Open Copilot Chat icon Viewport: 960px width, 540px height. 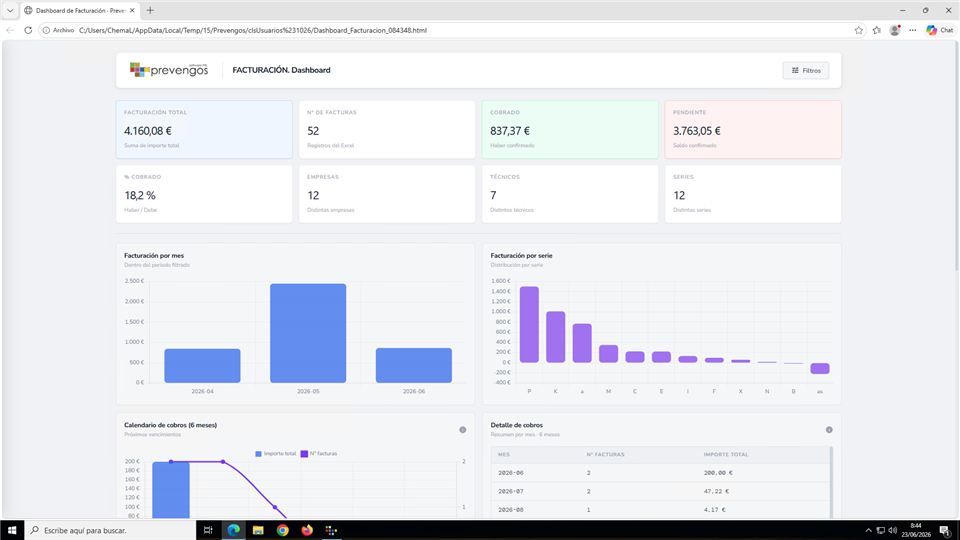tap(940, 30)
